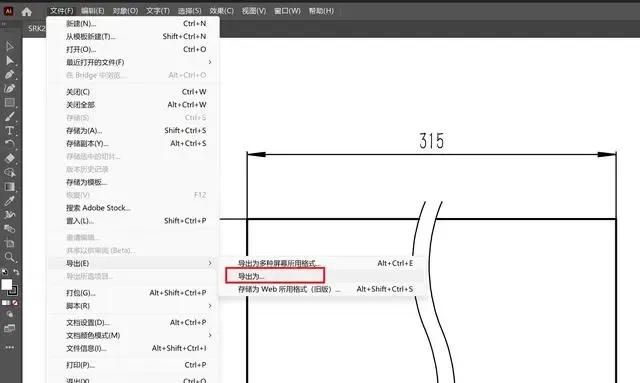Image resolution: width=640 pixels, height=383 pixels.
Task: Expand the 导出(E) submenu
Action: (134, 263)
